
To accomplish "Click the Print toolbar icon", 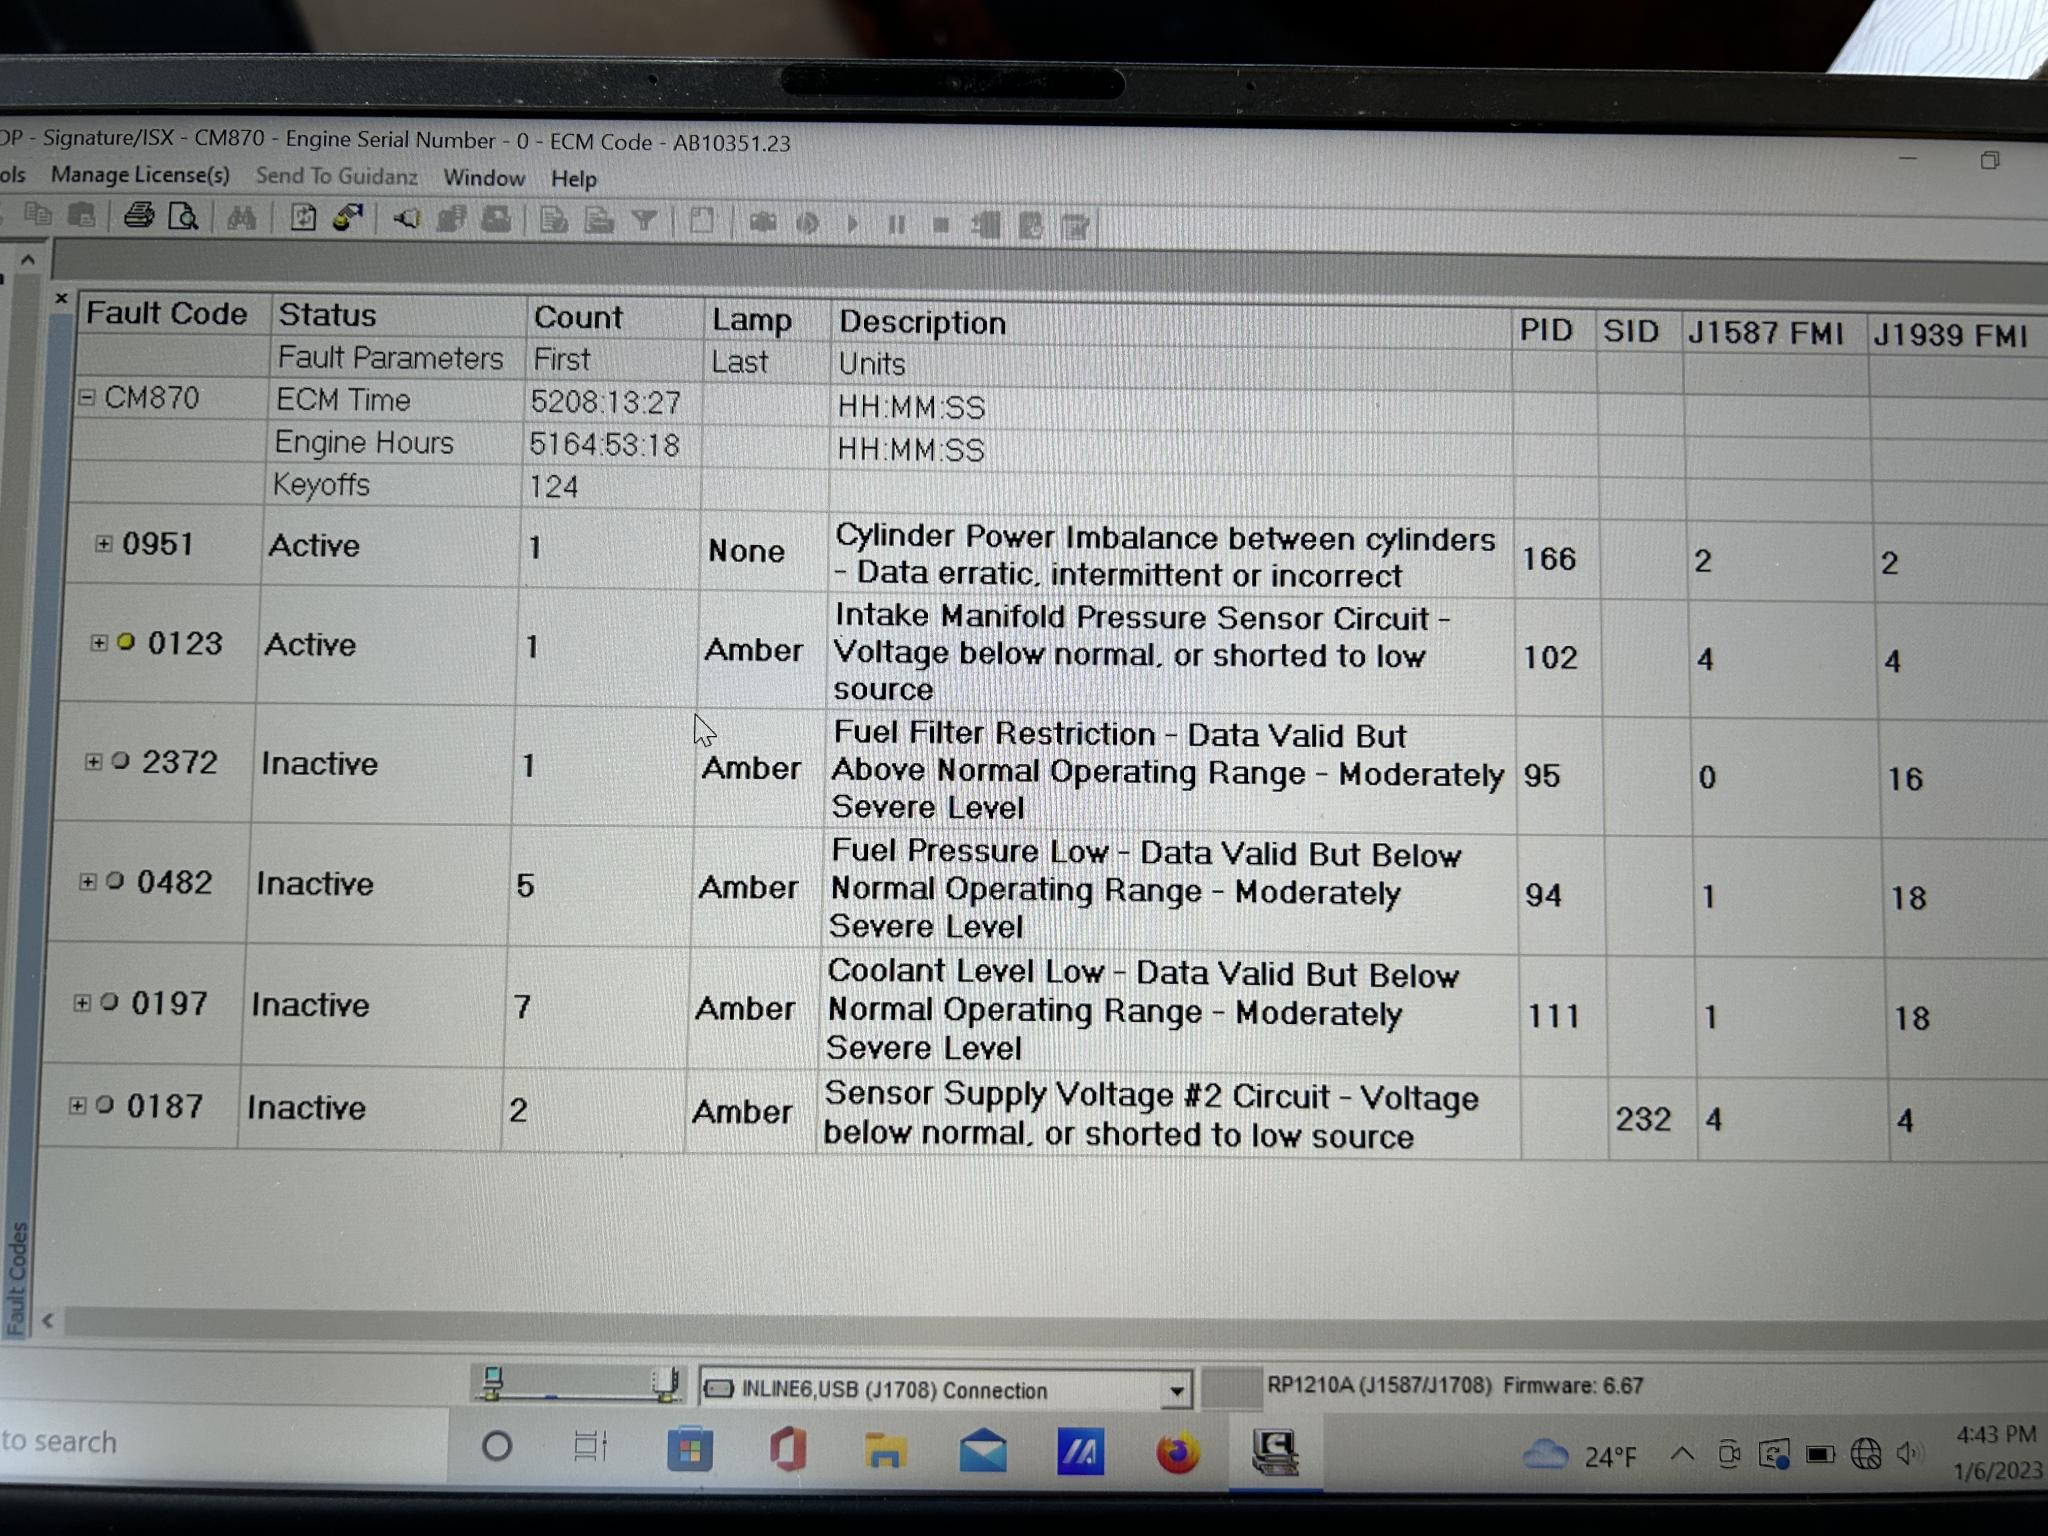I will [139, 215].
